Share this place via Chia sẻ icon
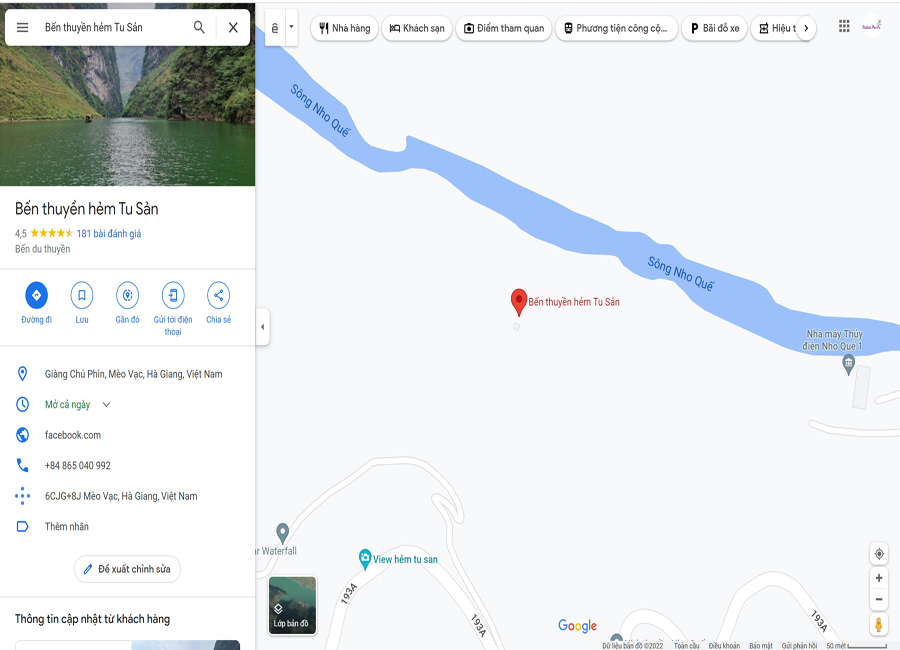900x650 pixels. point(219,295)
